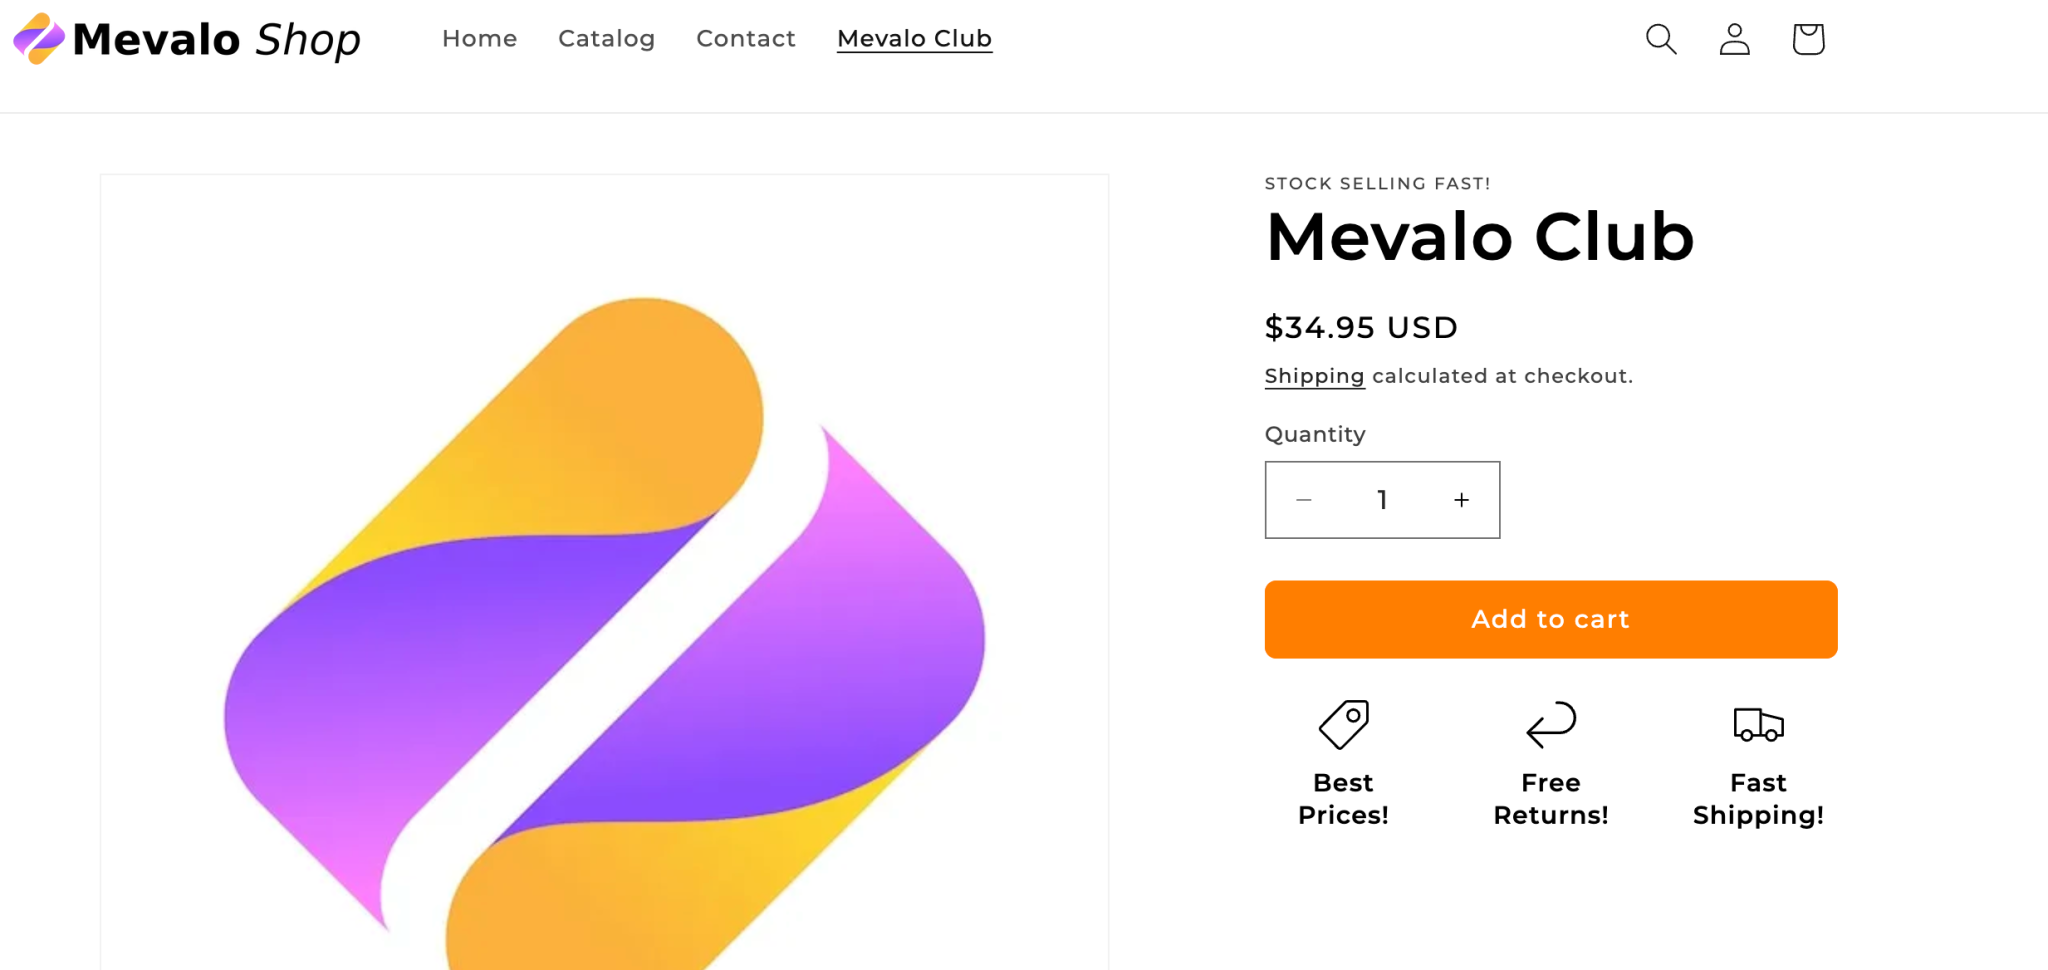
Task: Navigate to the Contact page
Action: pyautogui.click(x=745, y=39)
